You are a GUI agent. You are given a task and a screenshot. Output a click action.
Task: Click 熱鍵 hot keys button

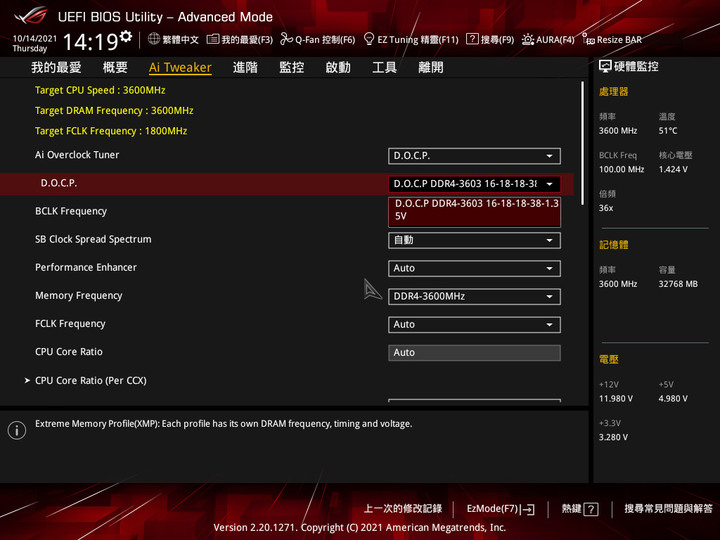tap(579, 509)
